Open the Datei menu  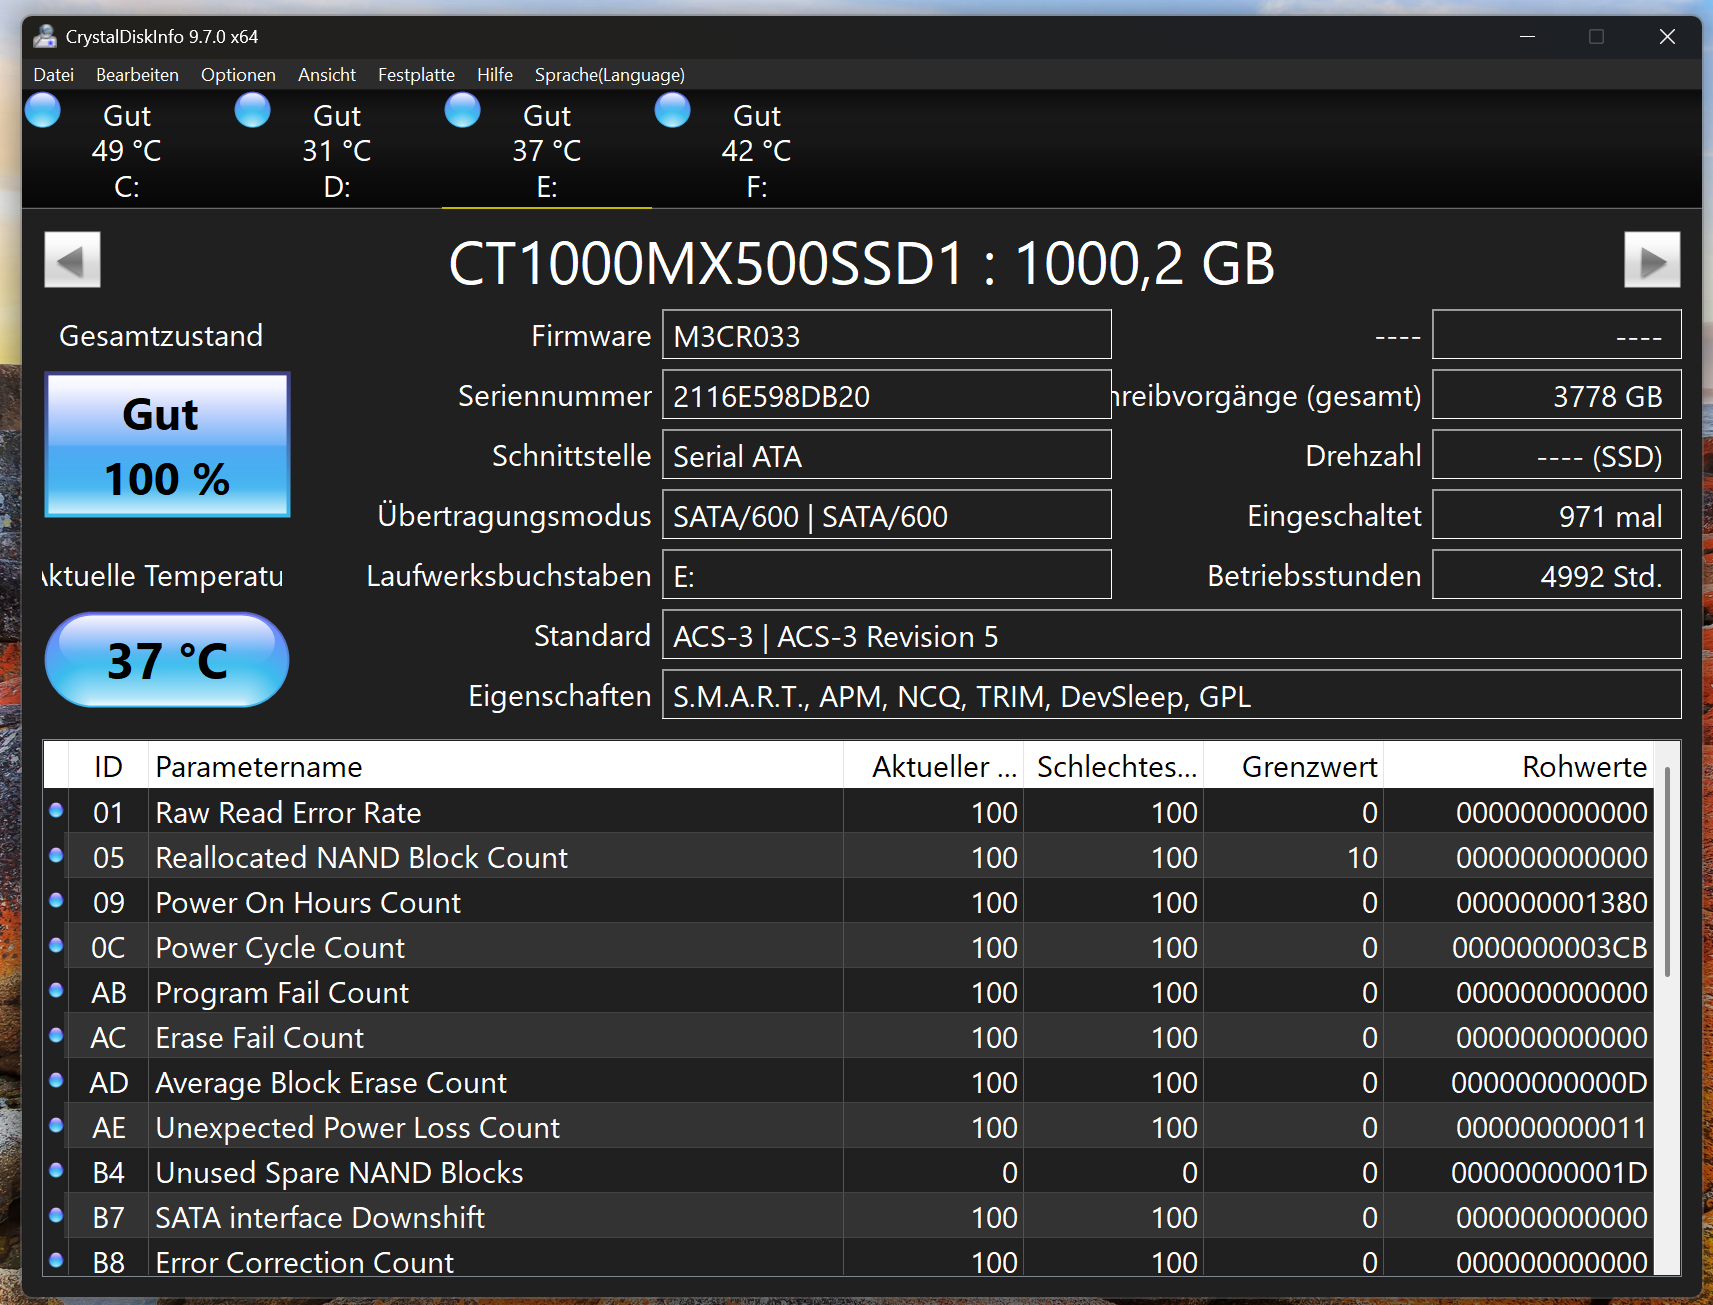click(54, 75)
